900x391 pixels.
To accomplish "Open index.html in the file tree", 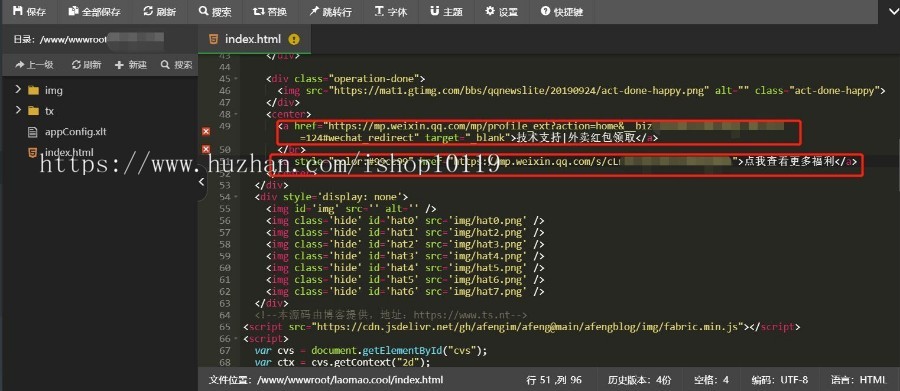I will click(68, 152).
